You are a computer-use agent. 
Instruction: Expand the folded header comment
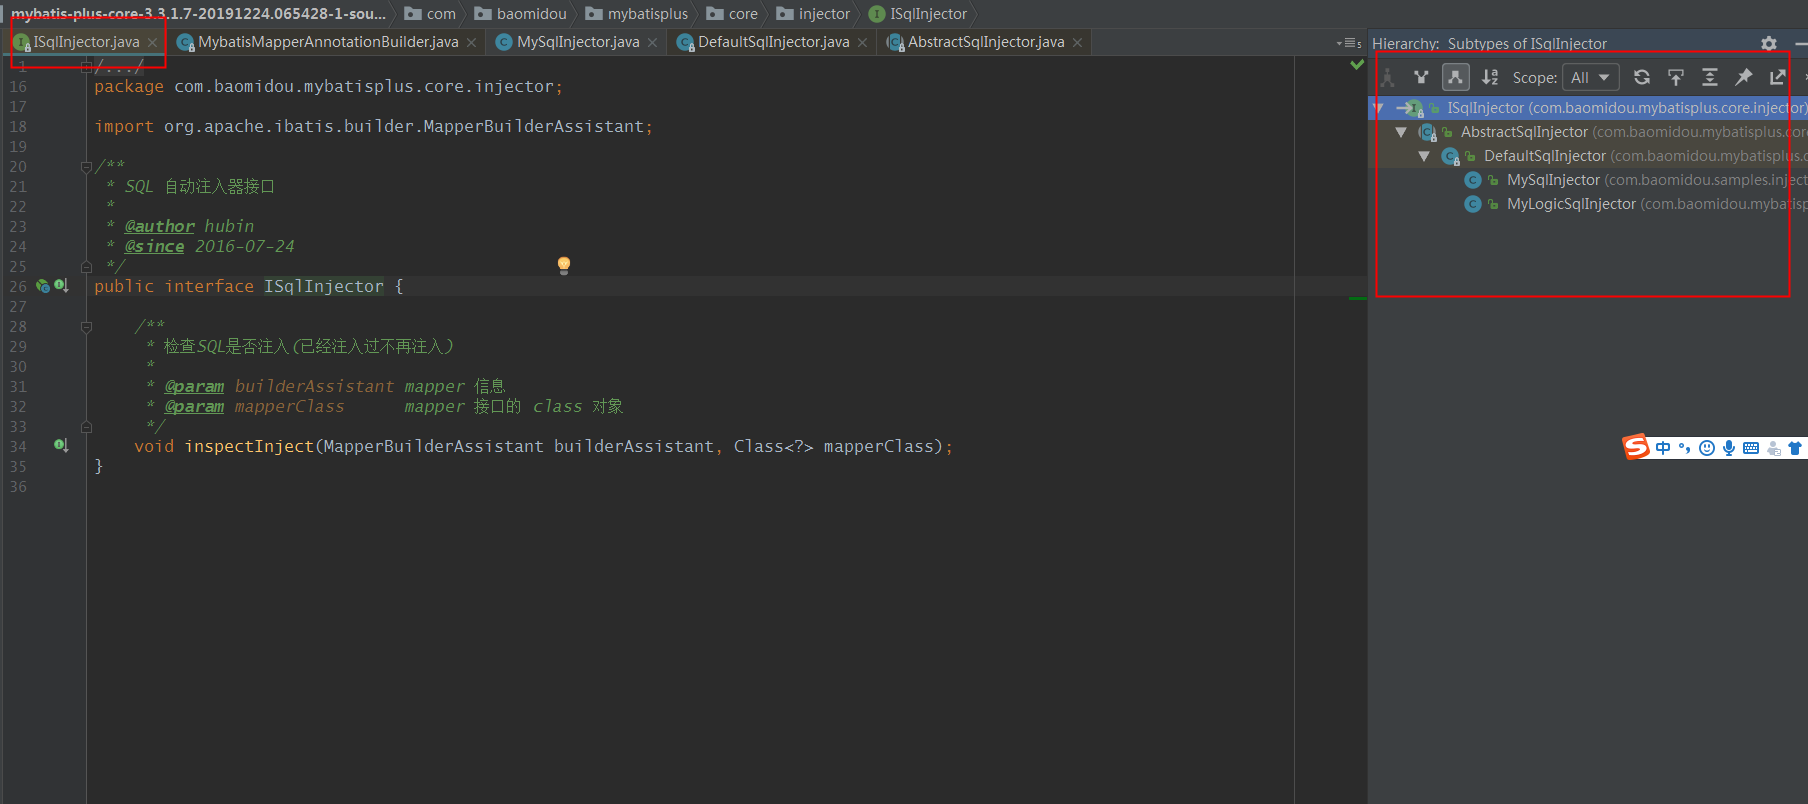(86, 66)
